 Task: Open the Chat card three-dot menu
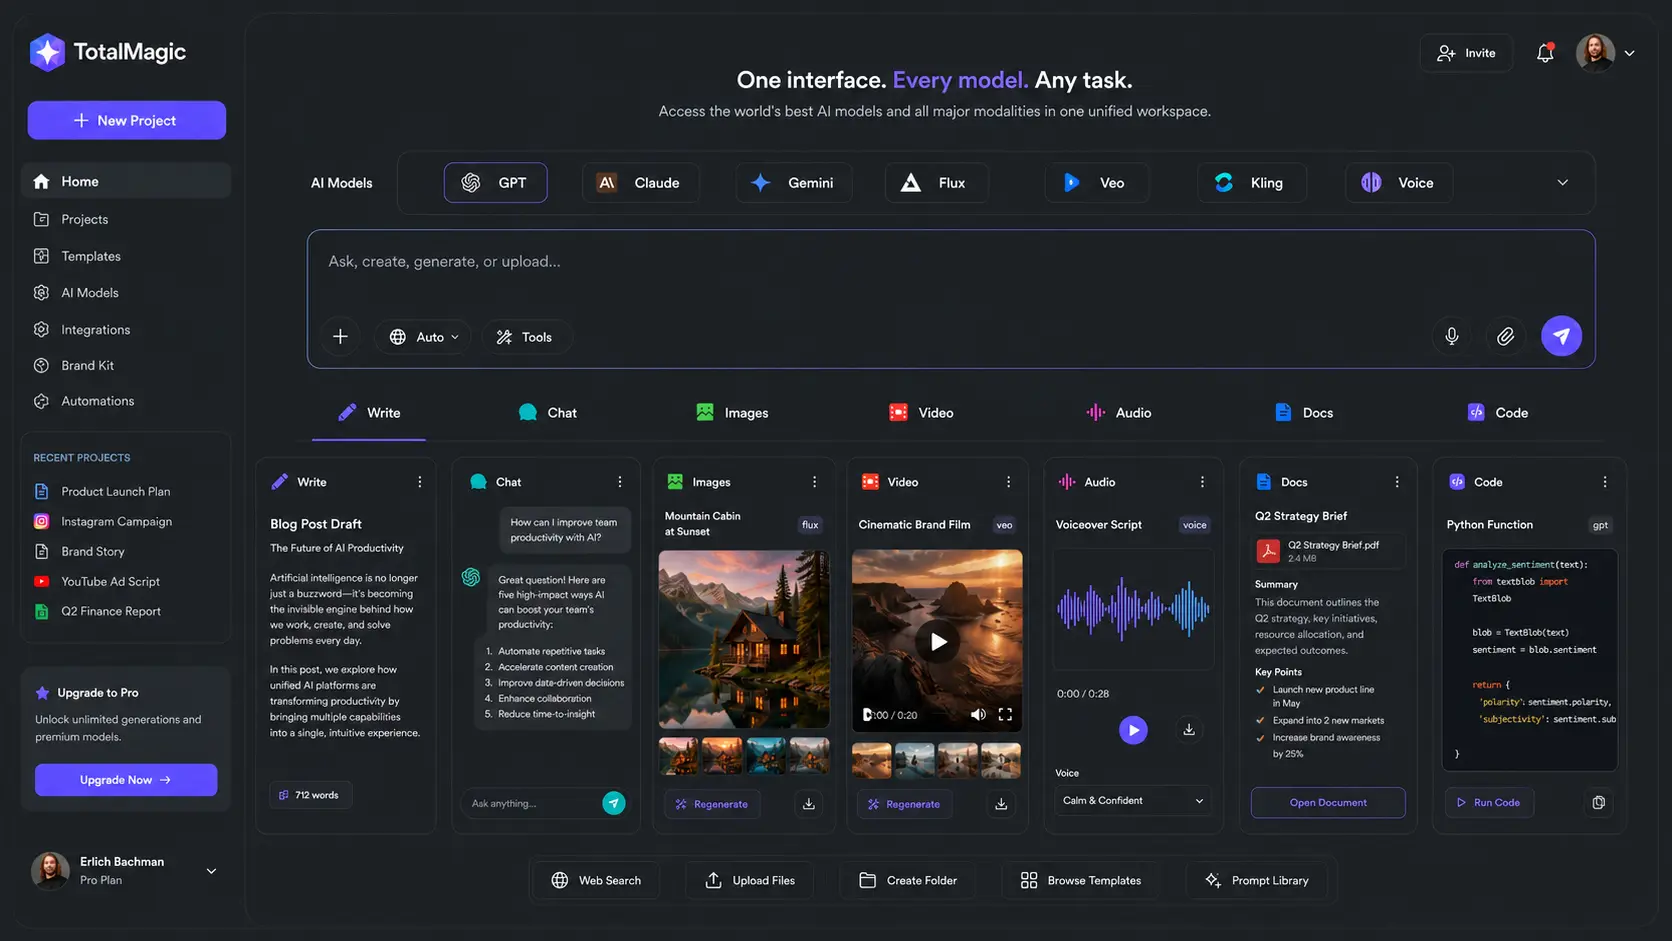[620, 482]
